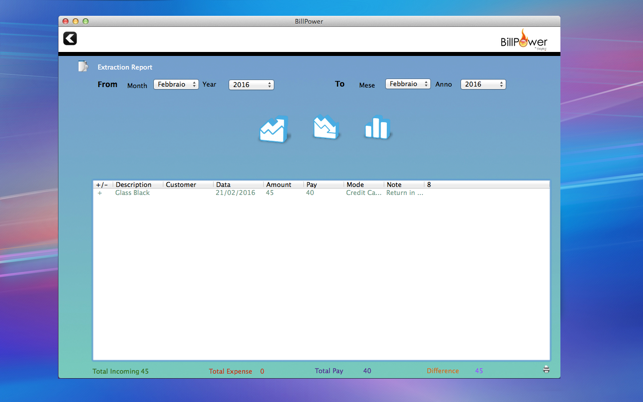Sort by Description column header
Viewport: 643px width, 402px height.
point(138,185)
